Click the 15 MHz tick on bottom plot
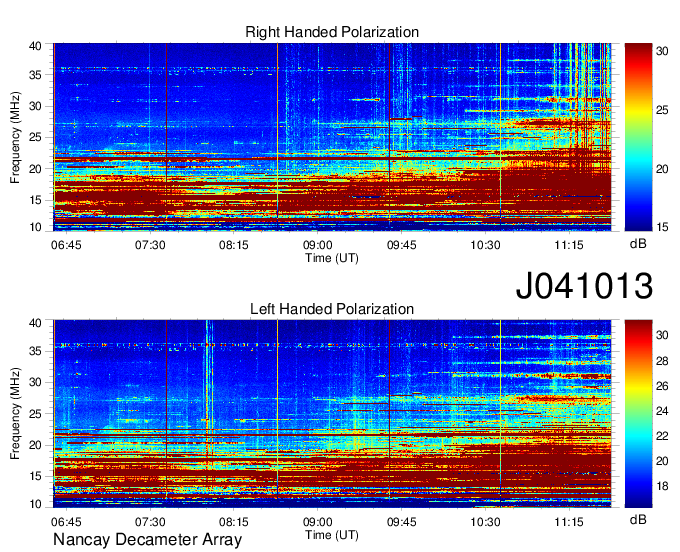 pos(35,476)
